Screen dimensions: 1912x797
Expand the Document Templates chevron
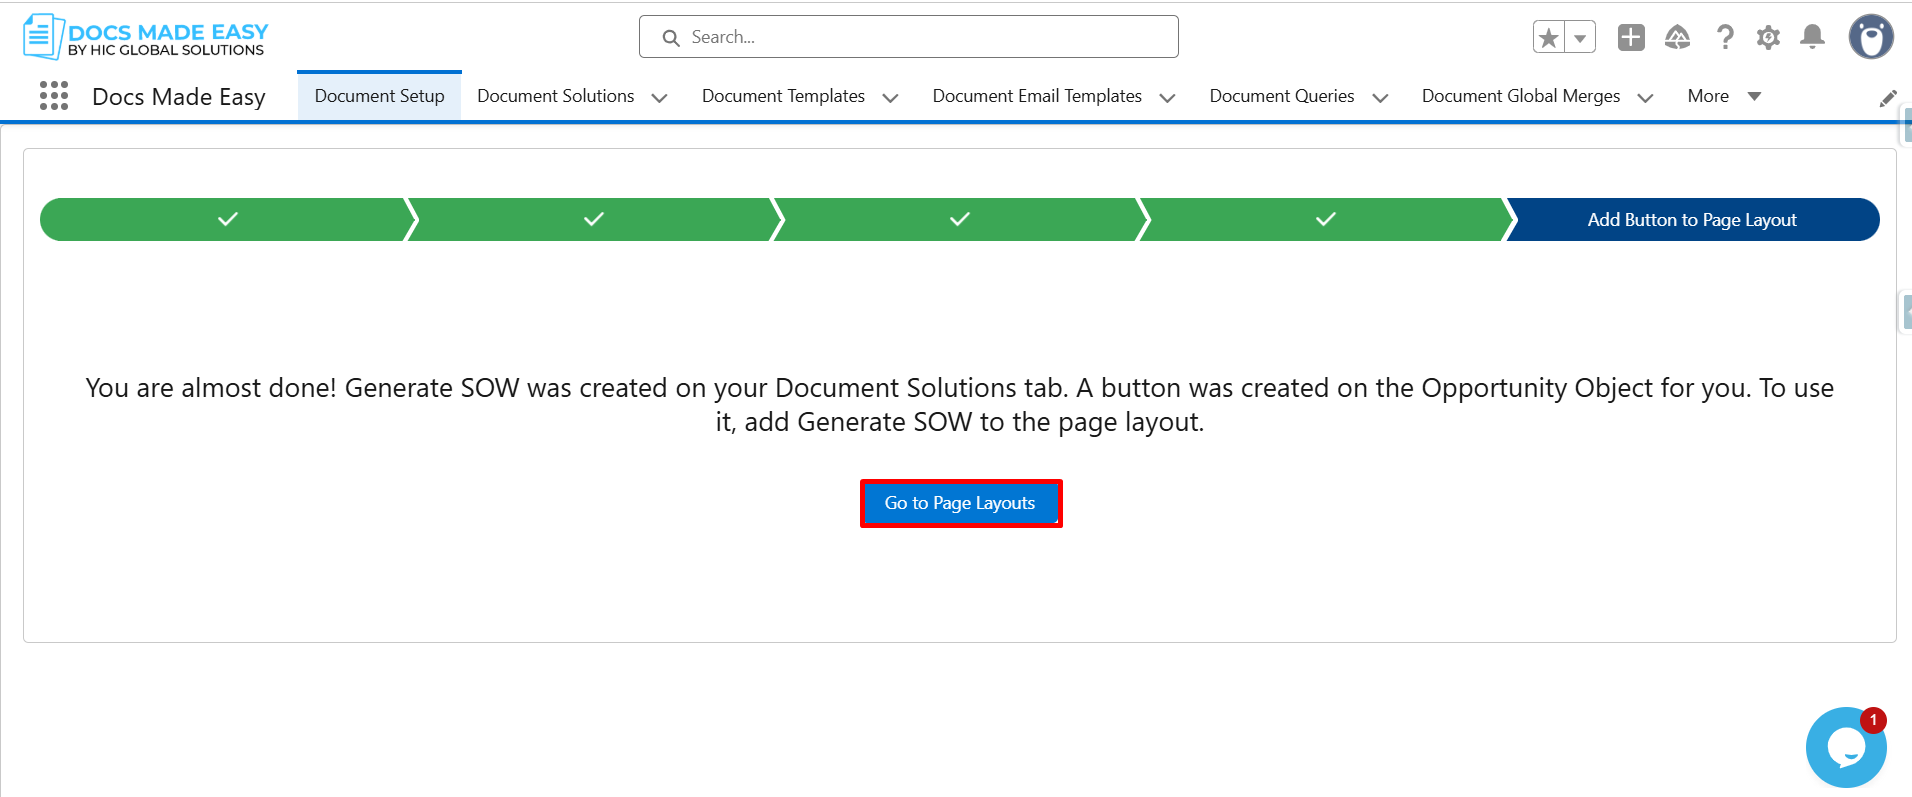point(890,97)
